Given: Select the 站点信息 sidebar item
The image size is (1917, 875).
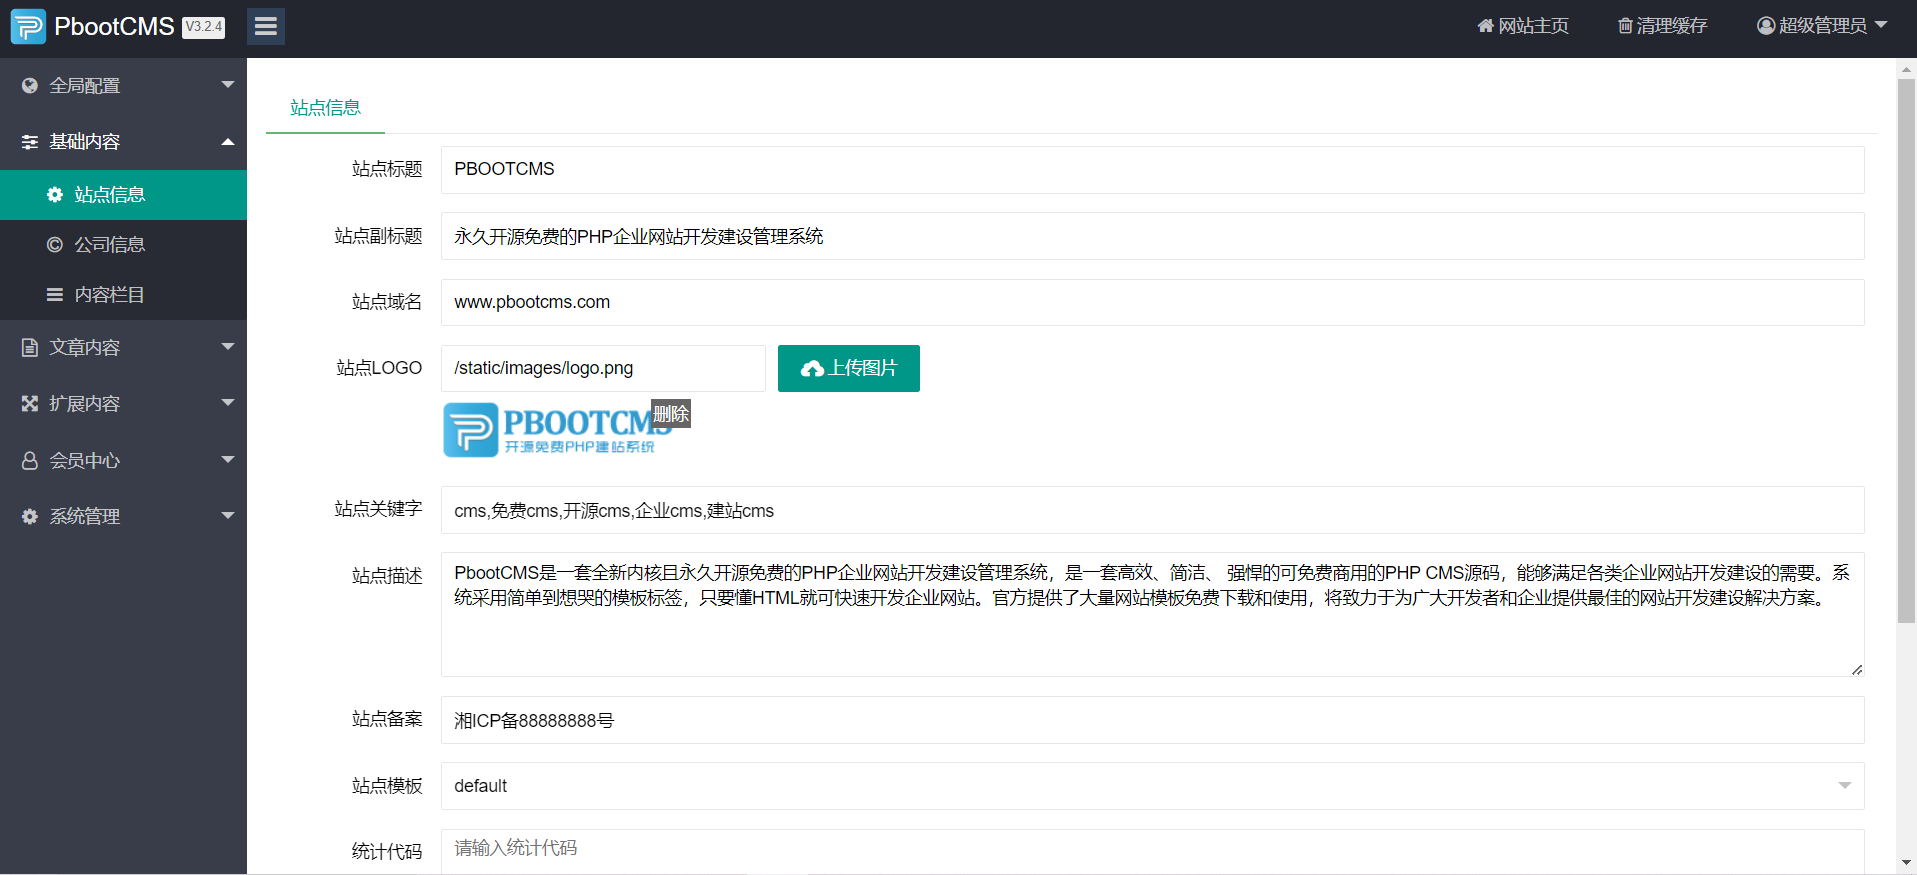Looking at the screenshot, I should pyautogui.click(x=123, y=195).
